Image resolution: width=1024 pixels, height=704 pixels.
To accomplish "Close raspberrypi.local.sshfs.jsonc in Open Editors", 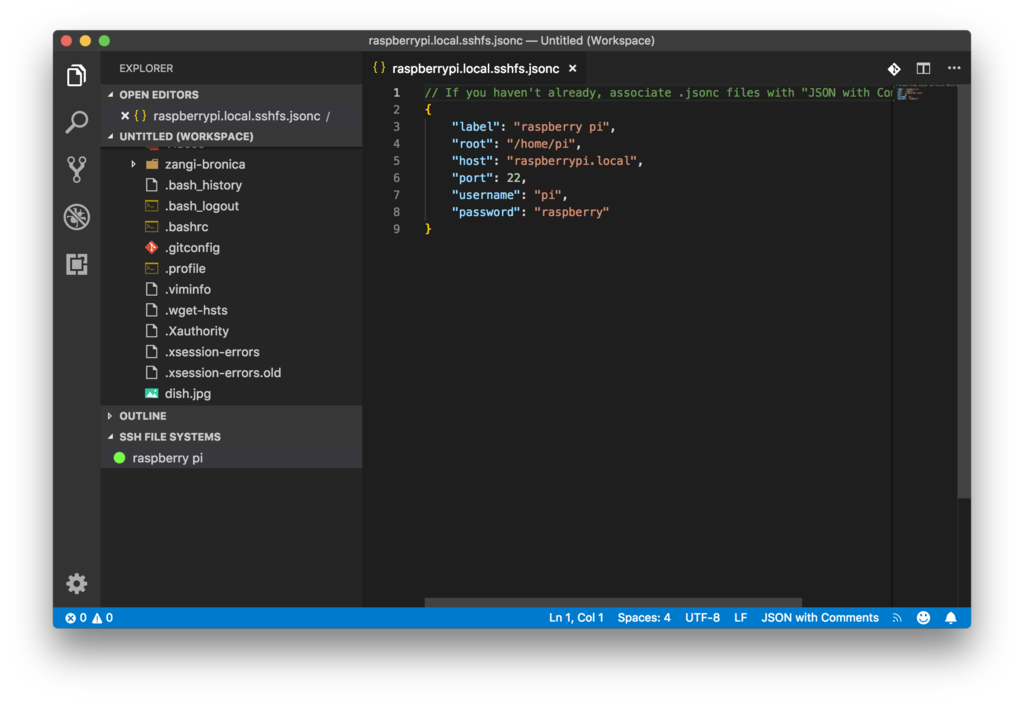I will tap(125, 116).
